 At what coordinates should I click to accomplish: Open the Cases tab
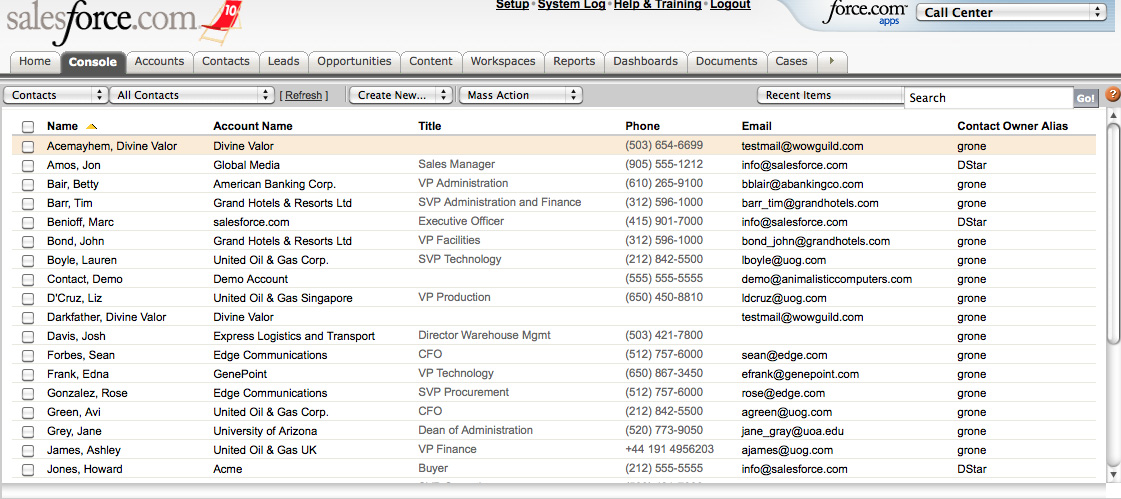pos(791,61)
